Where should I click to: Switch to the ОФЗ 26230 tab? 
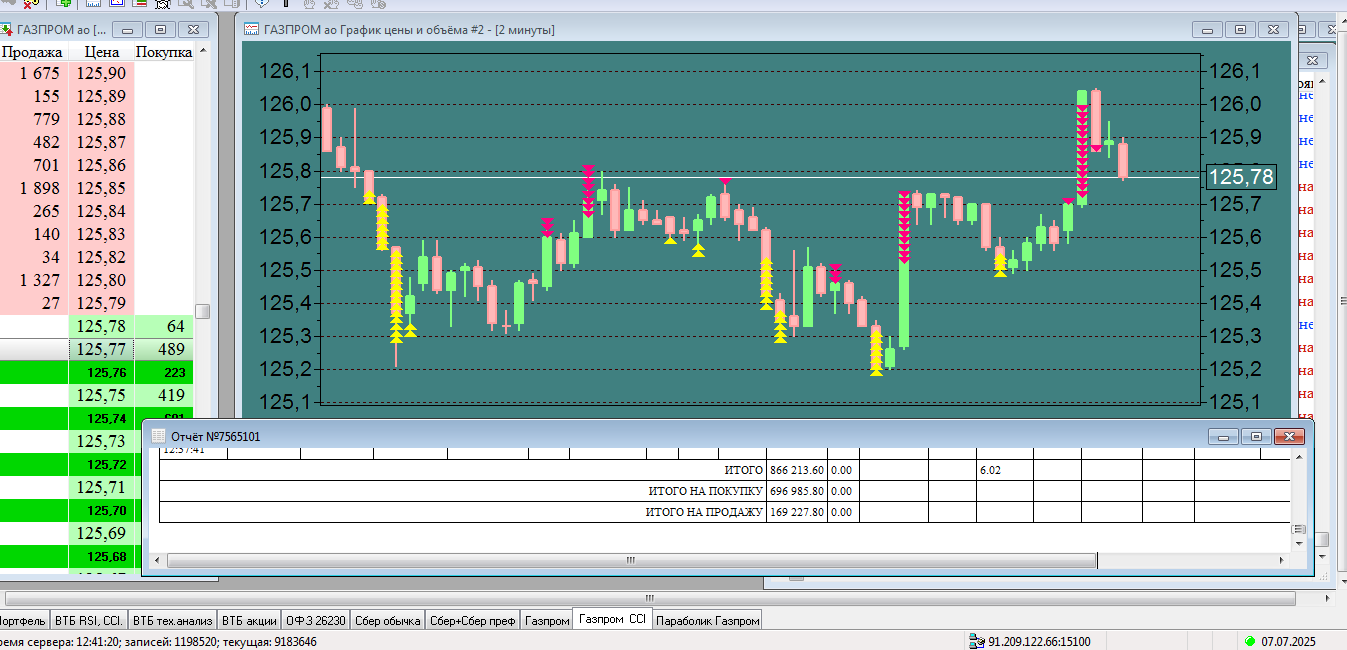click(316, 621)
